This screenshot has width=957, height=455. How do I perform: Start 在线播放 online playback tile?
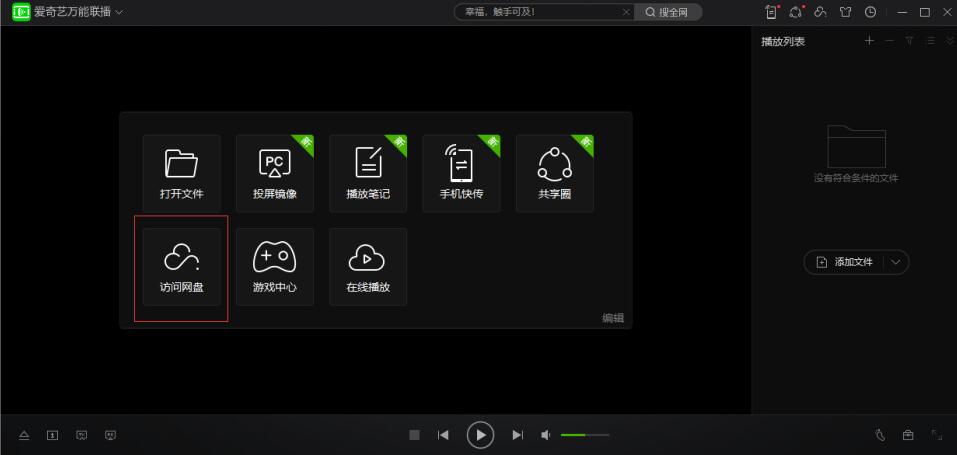(368, 267)
